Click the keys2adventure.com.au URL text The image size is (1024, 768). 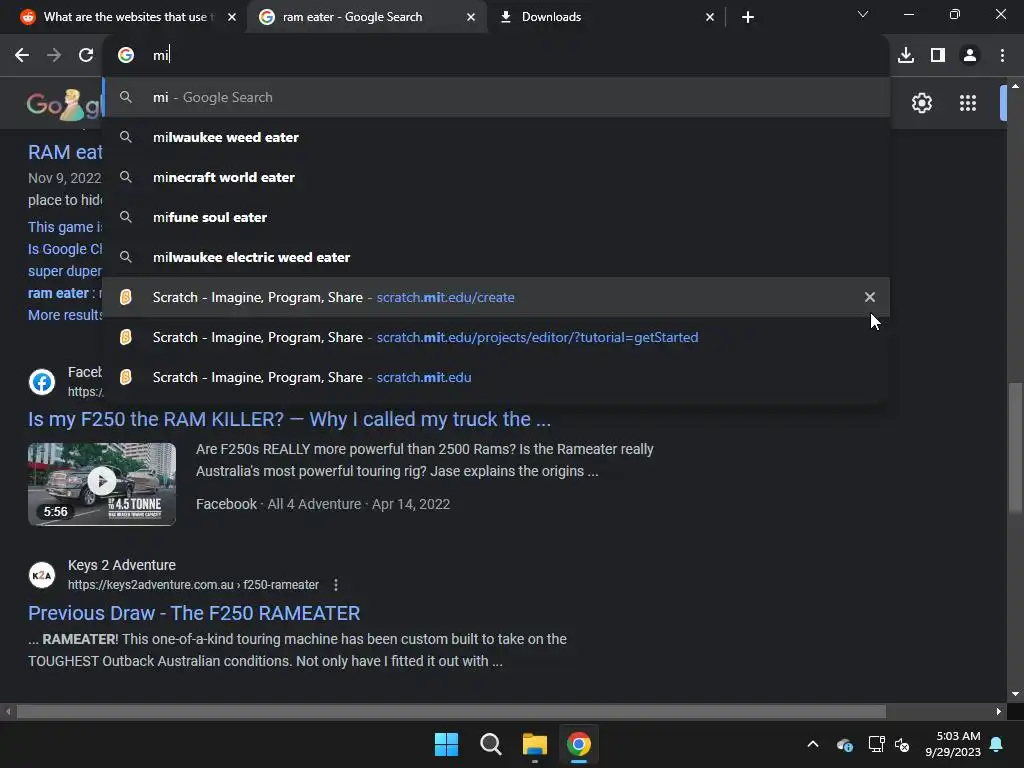[x=193, y=585]
